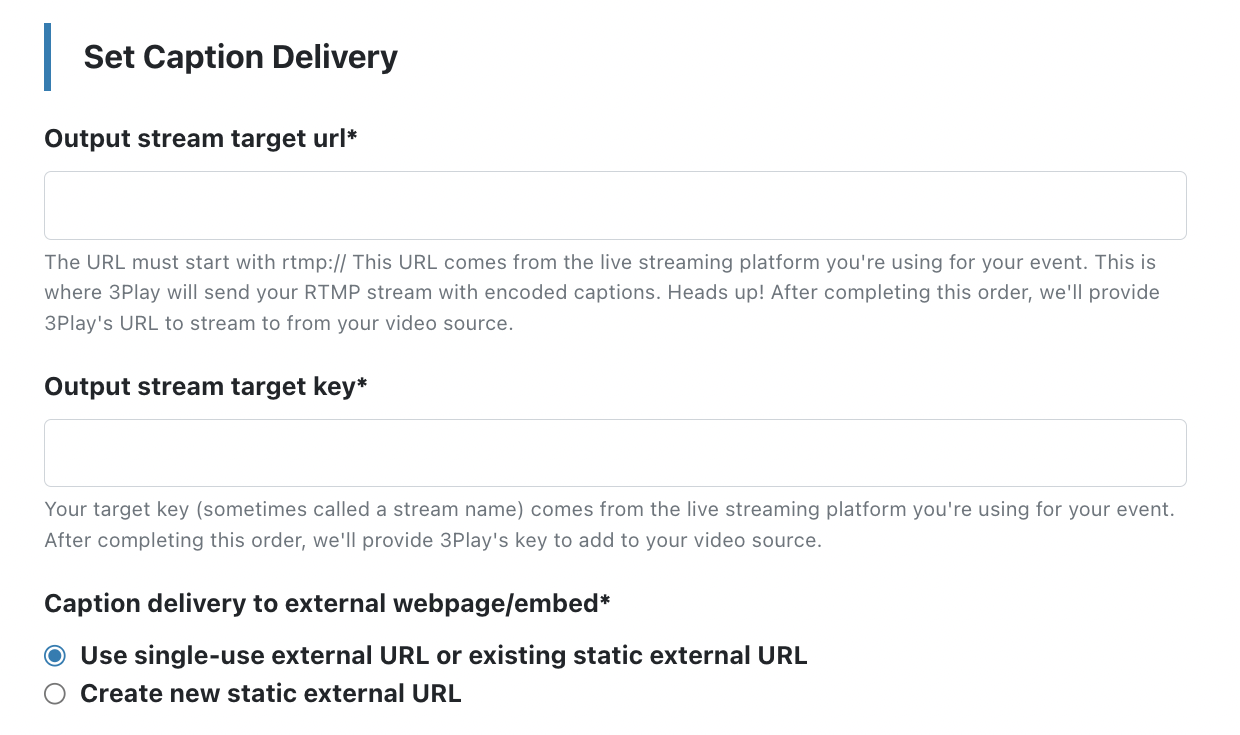Viewport: 1240px width, 735px height.
Task: Click the 'Set Caption Delivery' section heading
Action: click(240, 57)
